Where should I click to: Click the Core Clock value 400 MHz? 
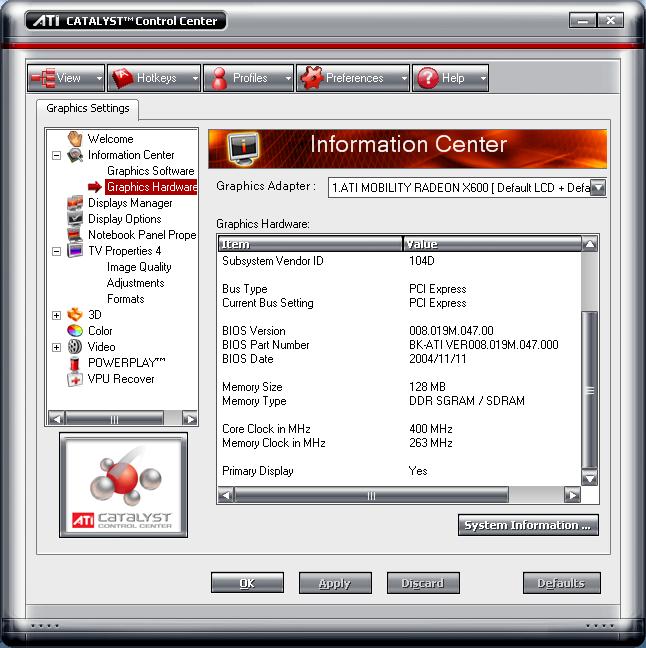pyautogui.click(x=431, y=429)
